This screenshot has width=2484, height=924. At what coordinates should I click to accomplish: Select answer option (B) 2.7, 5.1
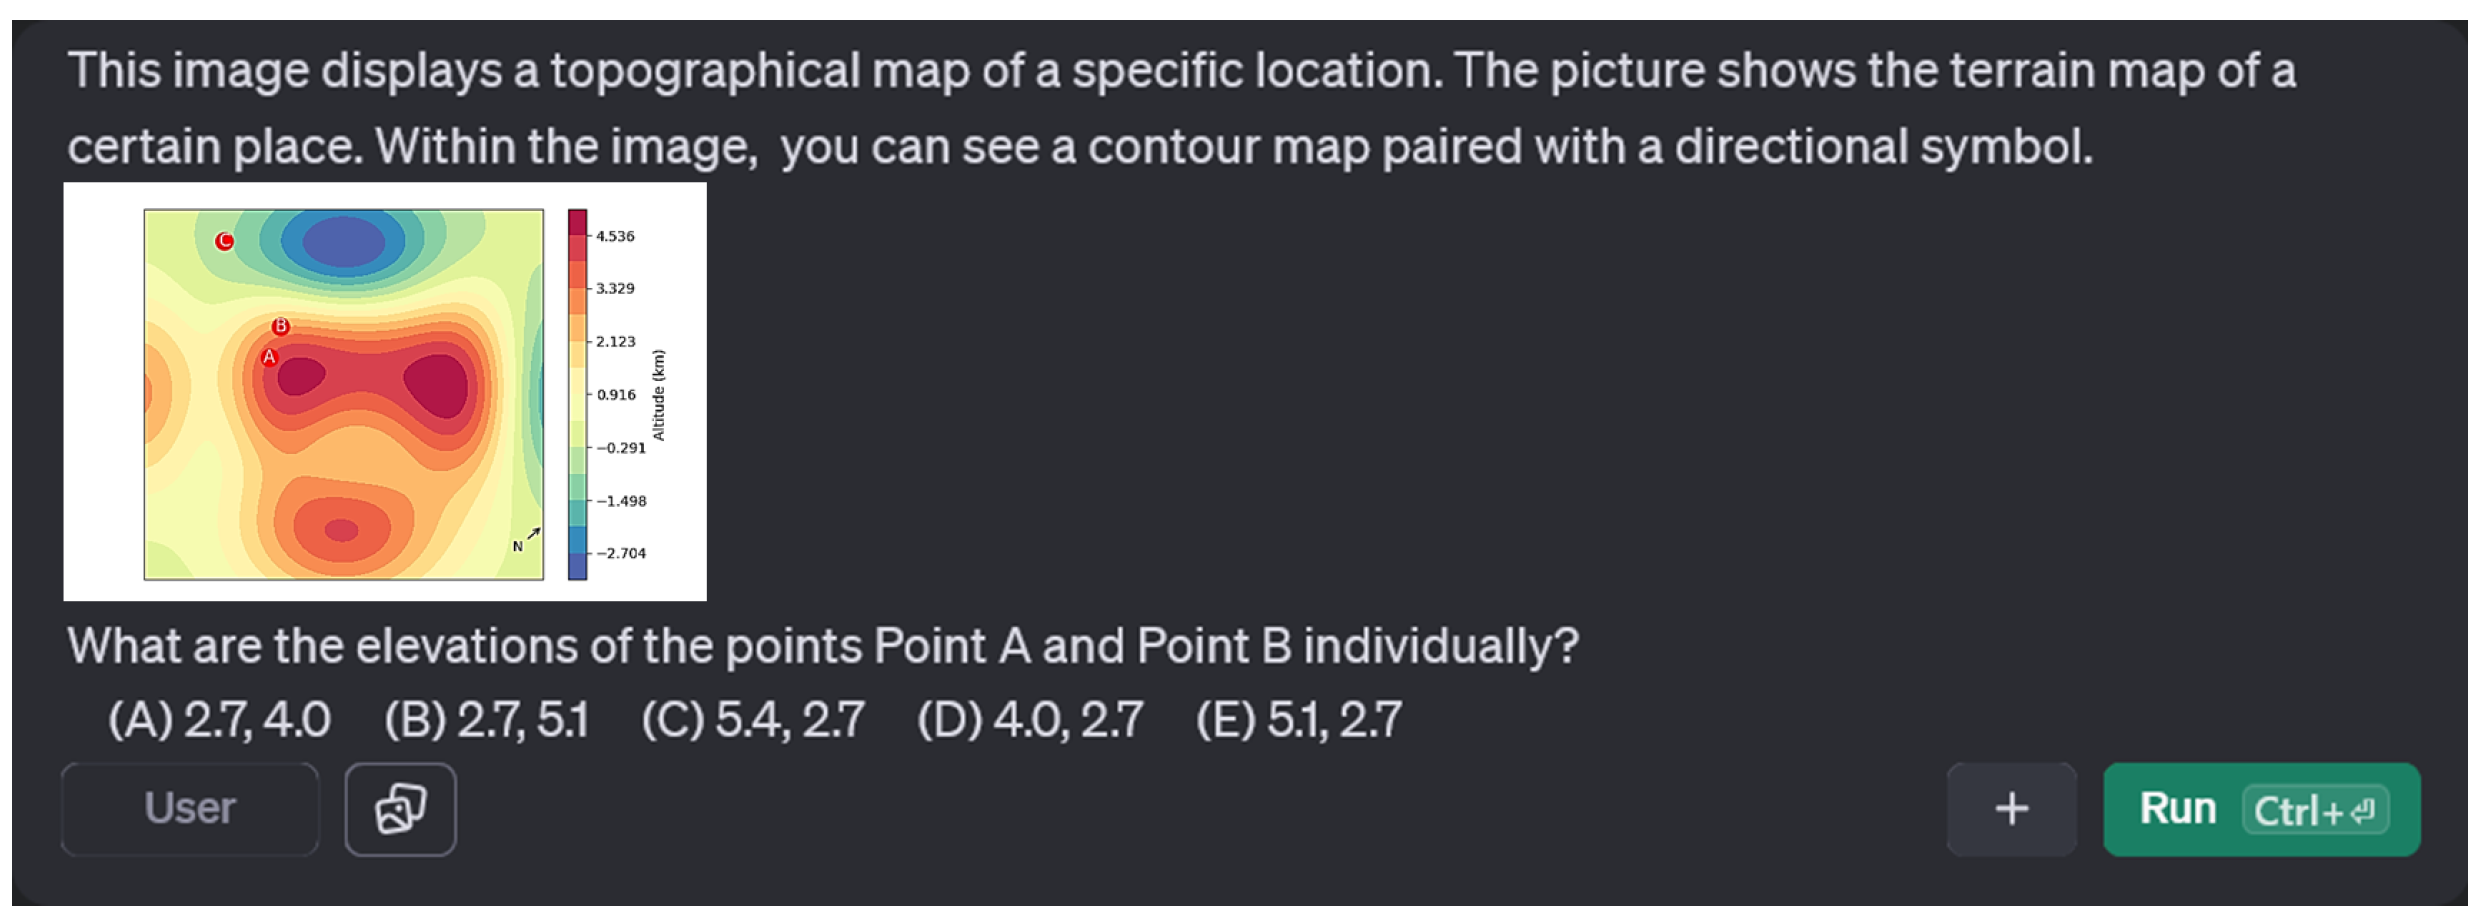pos(487,720)
